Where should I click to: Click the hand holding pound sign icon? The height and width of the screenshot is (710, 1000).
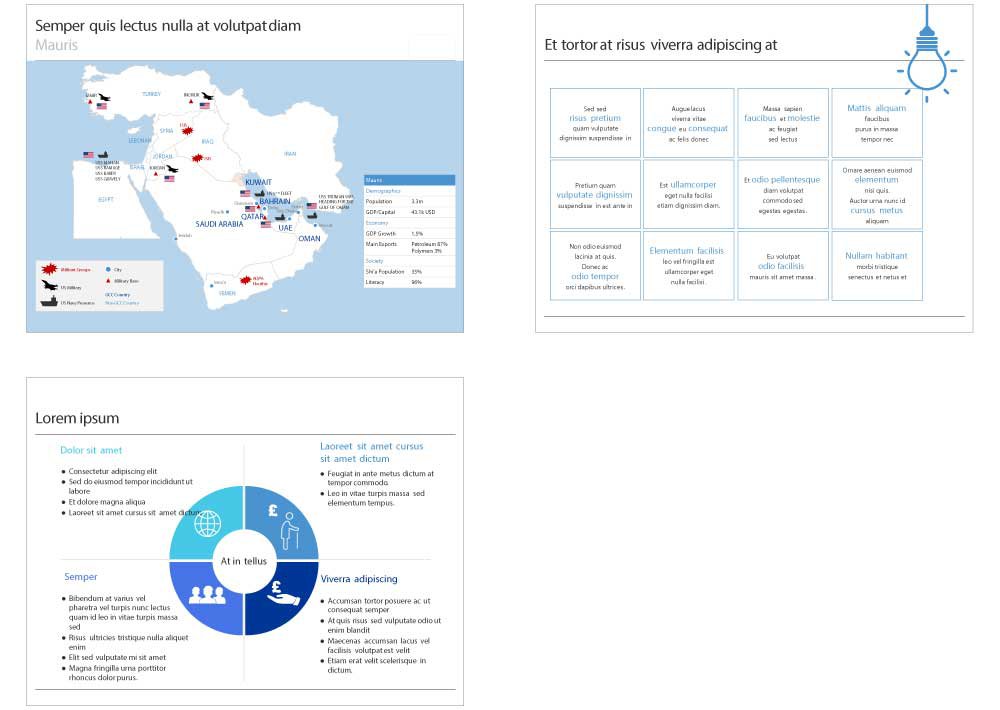click(x=283, y=593)
